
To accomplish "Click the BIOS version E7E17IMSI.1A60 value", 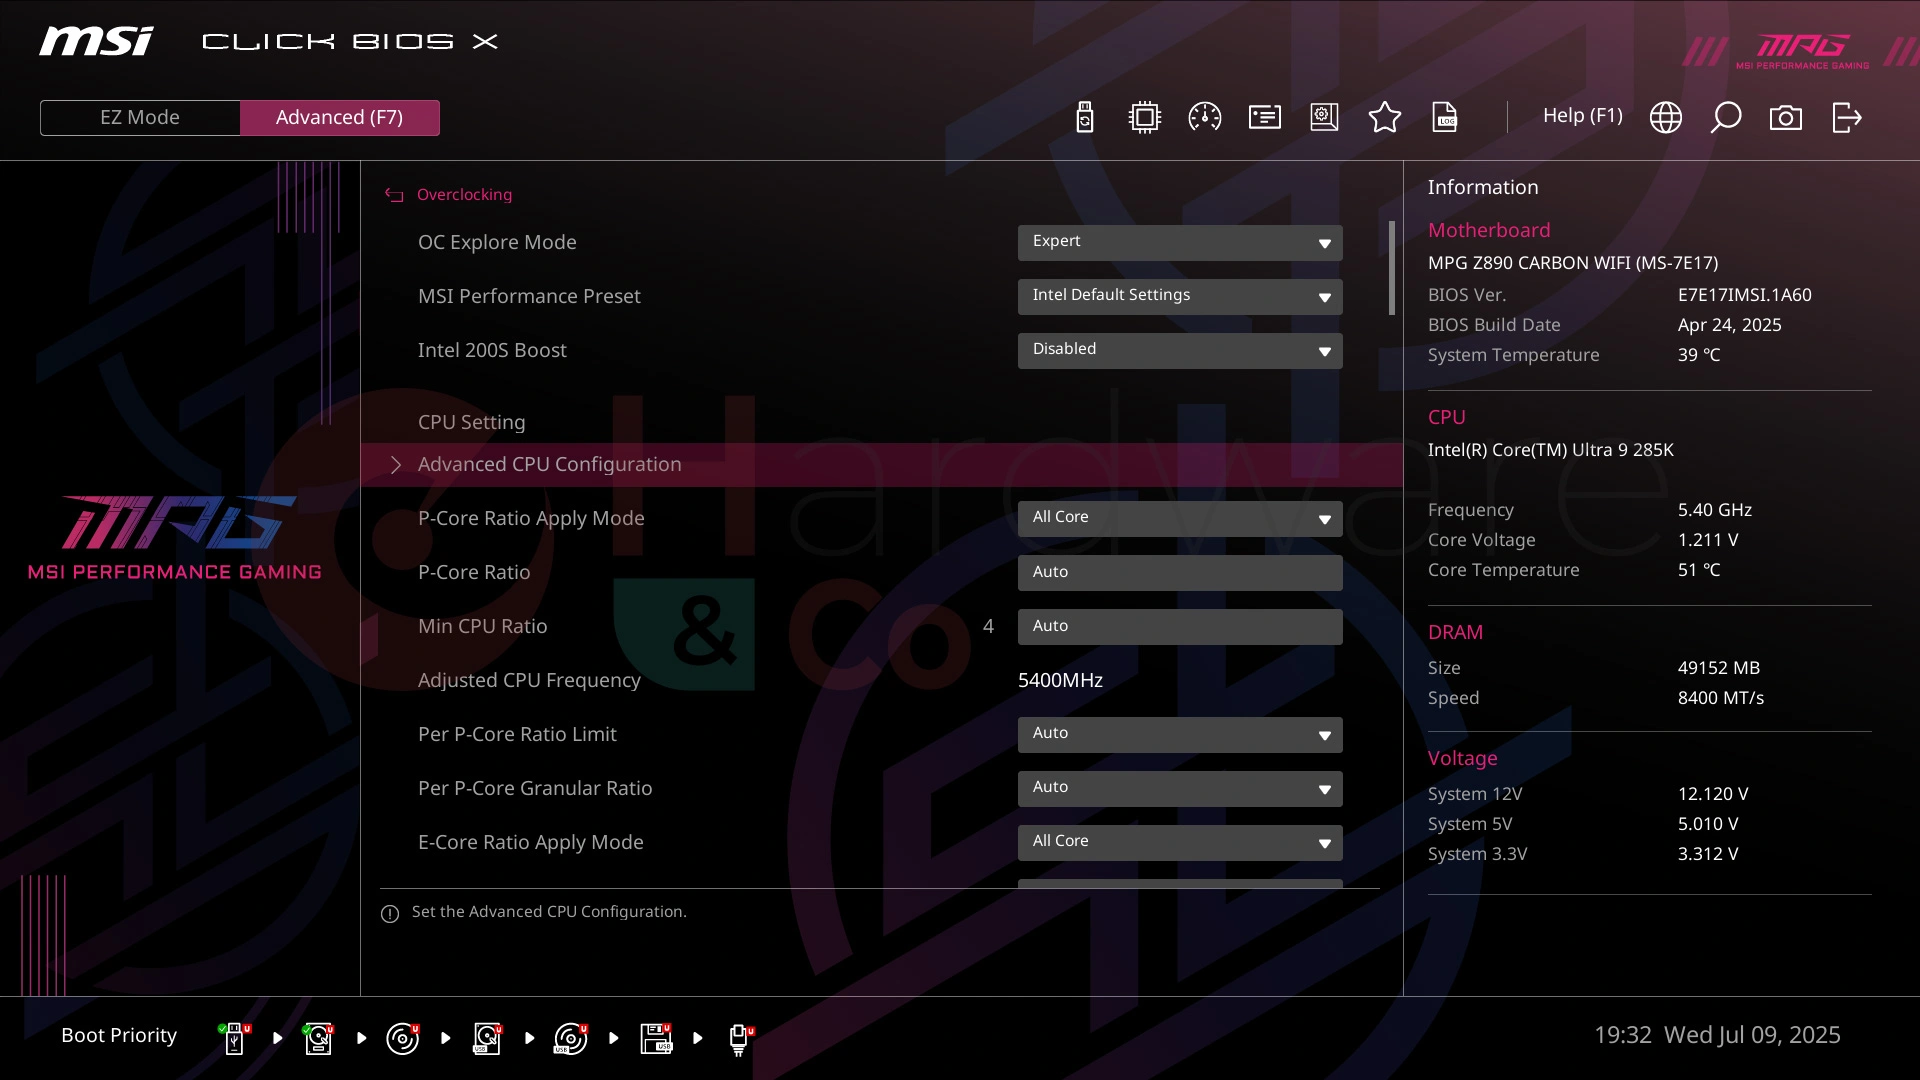I will 1744,295.
